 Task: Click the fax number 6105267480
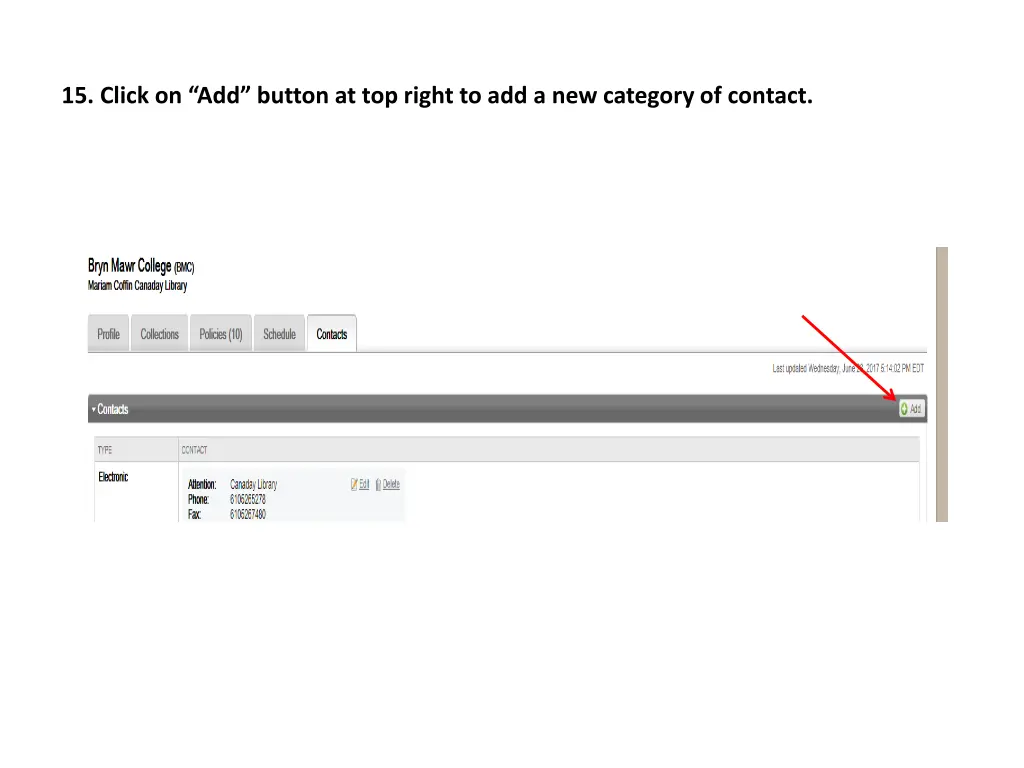[248, 515]
